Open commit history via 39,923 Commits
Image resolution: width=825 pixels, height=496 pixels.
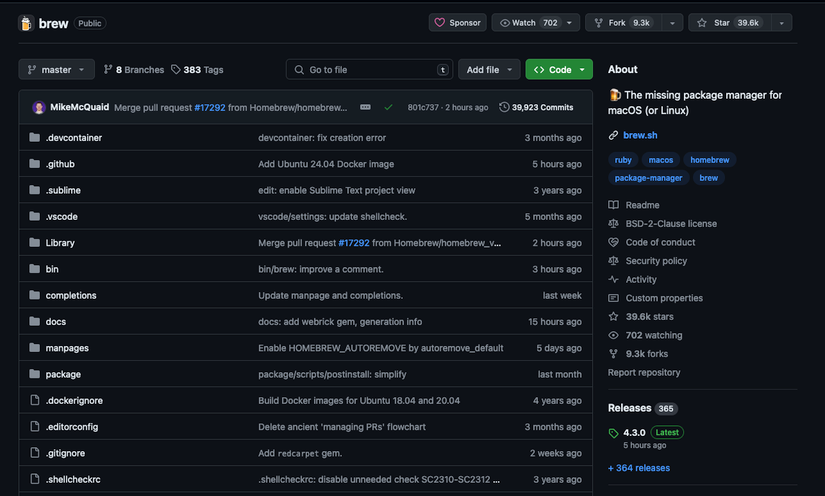536,107
